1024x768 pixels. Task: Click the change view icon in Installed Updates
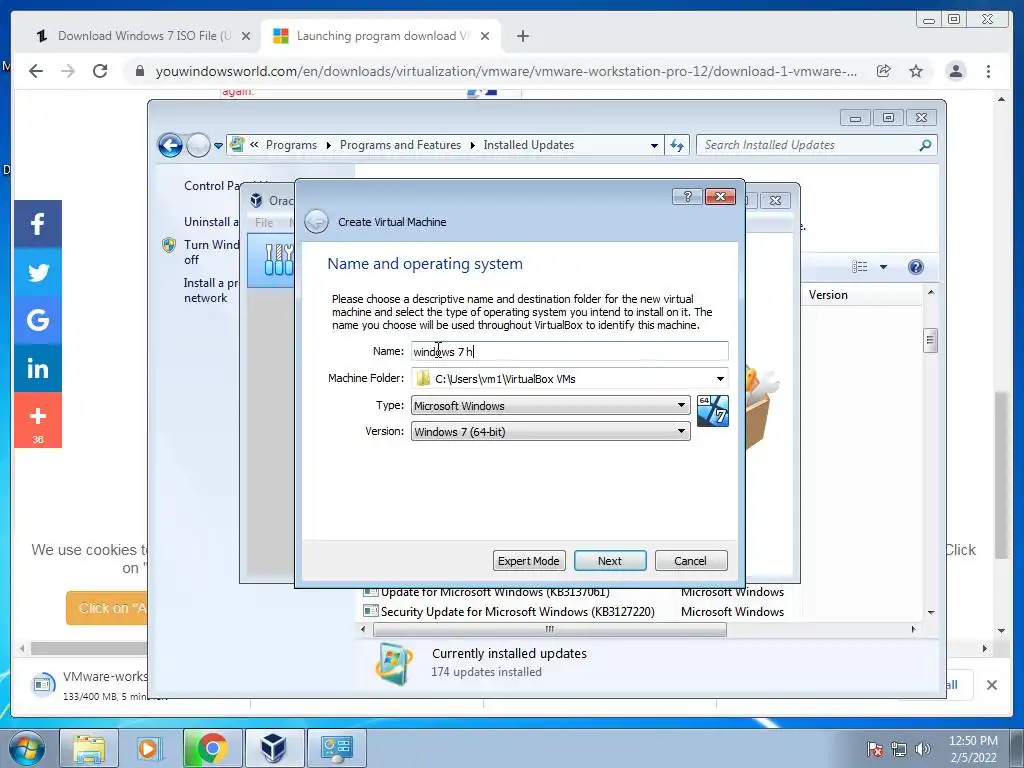pos(859,266)
